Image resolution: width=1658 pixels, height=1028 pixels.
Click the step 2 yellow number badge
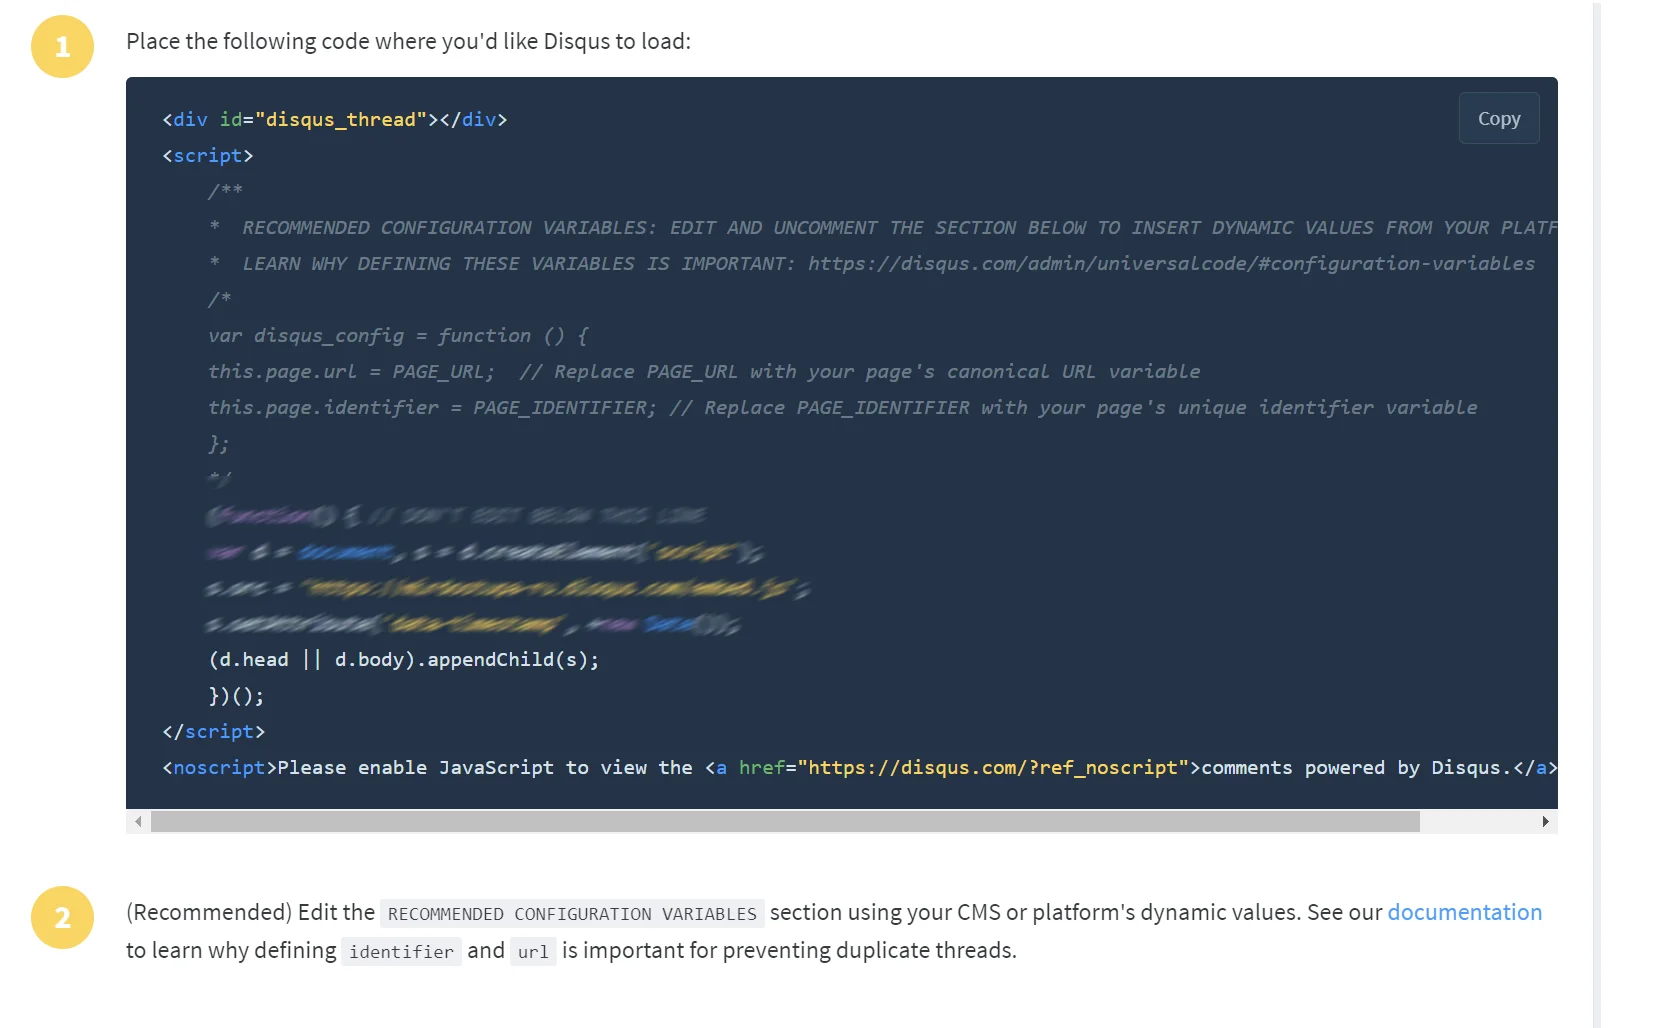pos(62,917)
